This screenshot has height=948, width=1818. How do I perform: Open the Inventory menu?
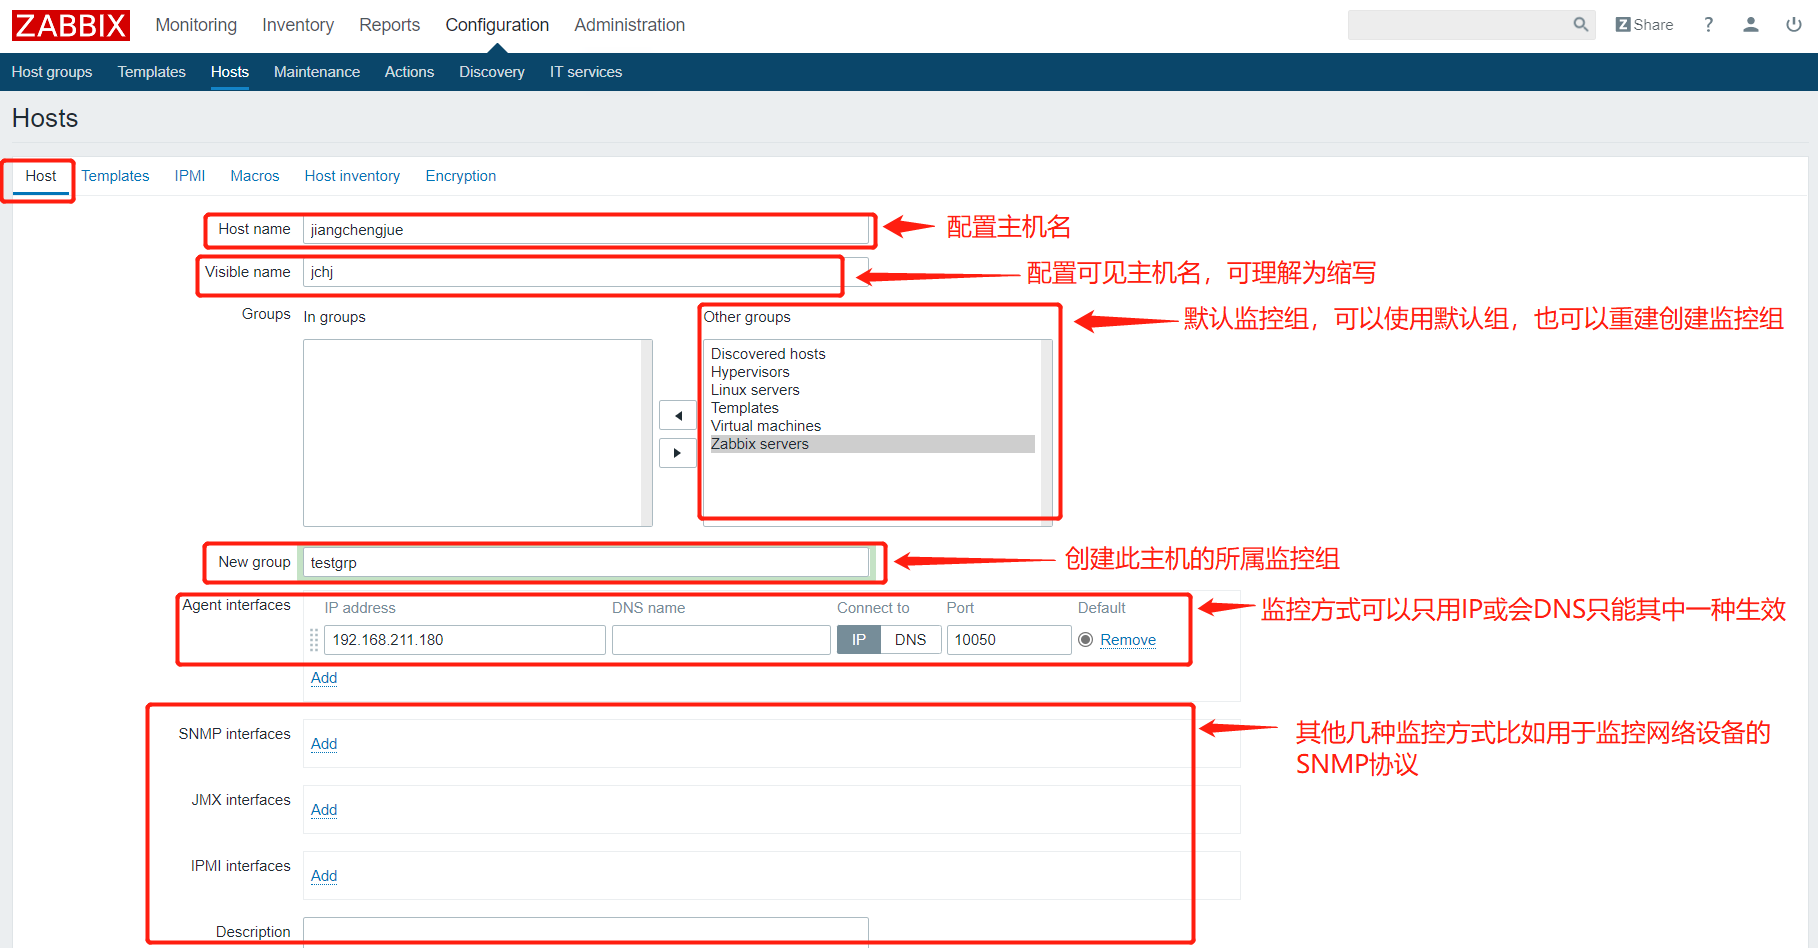point(298,25)
